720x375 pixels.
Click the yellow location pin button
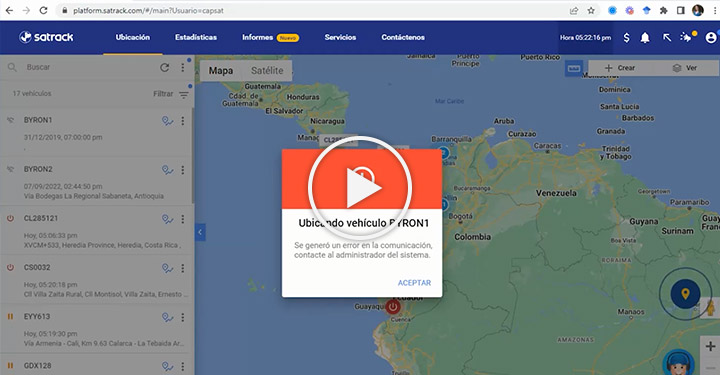pyautogui.click(x=685, y=294)
